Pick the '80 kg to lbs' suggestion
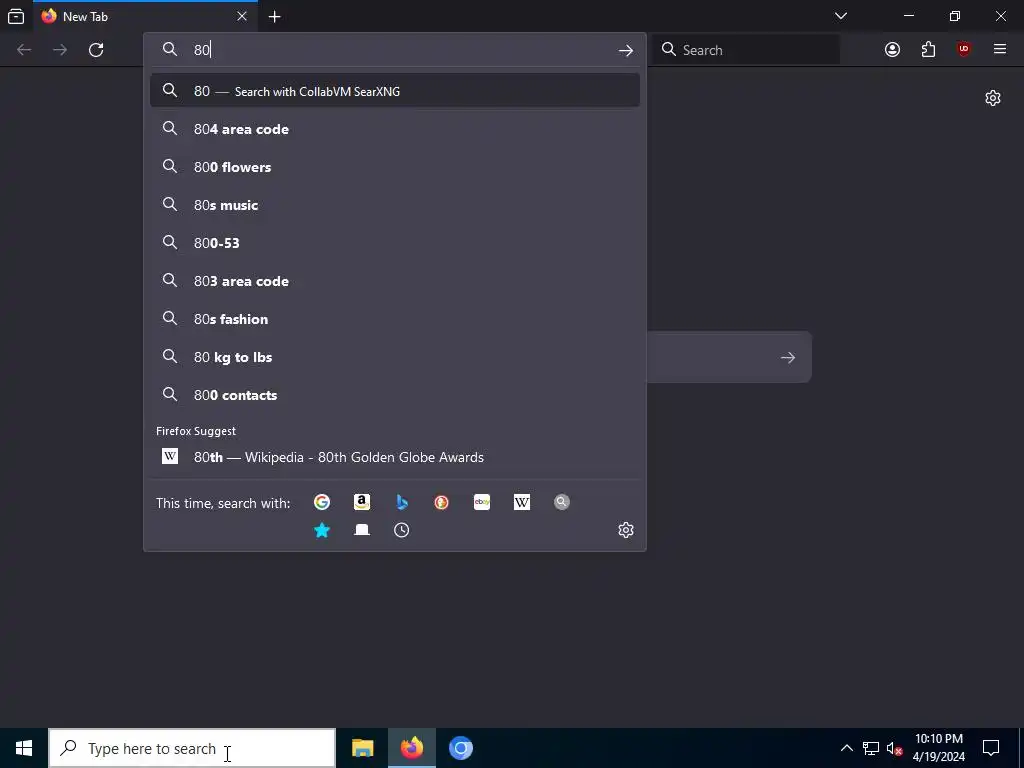Viewport: 1024px width, 768px height. click(394, 357)
